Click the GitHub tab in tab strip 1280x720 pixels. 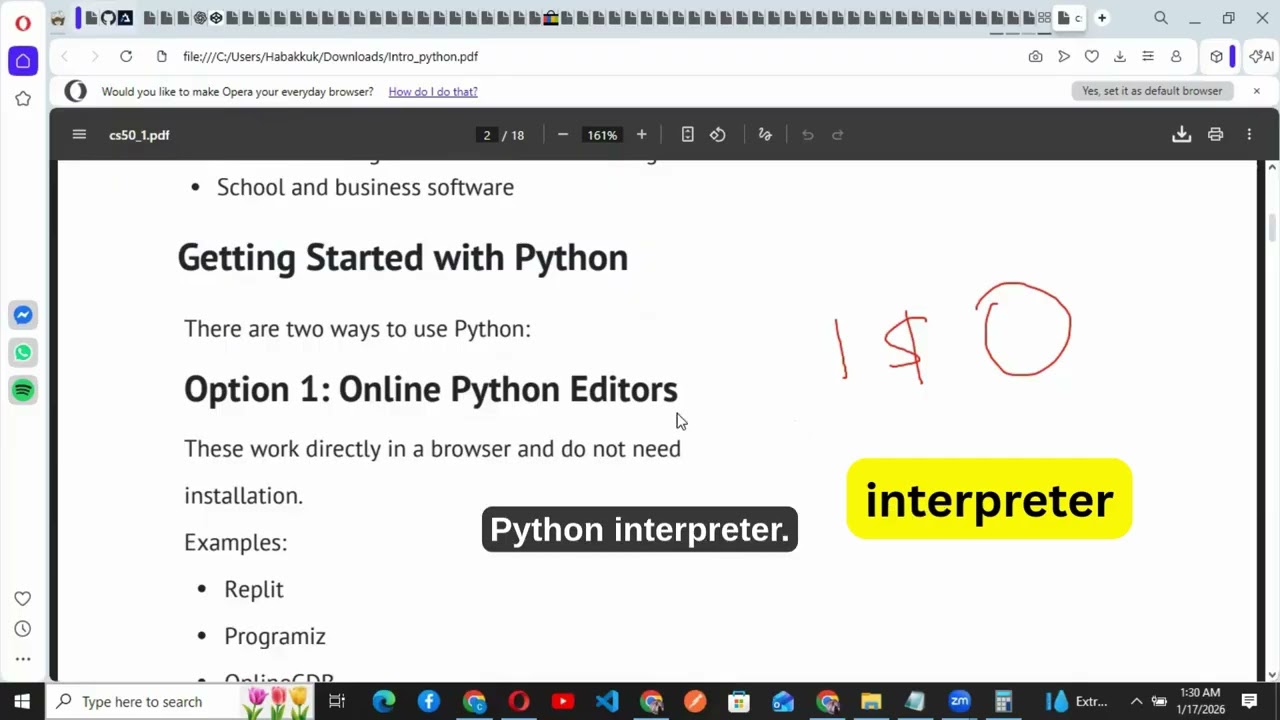coord(108,18)
